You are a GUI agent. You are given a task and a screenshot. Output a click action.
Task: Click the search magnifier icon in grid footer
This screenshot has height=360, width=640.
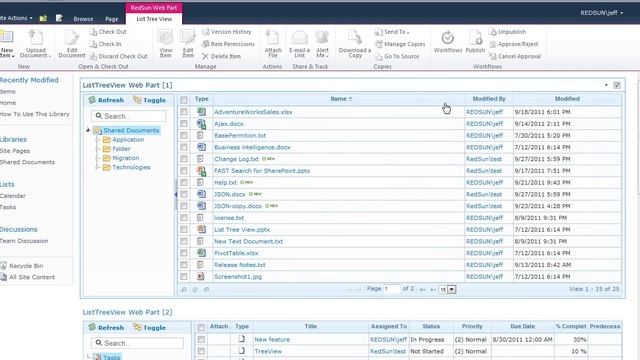(x=184, y=289)
